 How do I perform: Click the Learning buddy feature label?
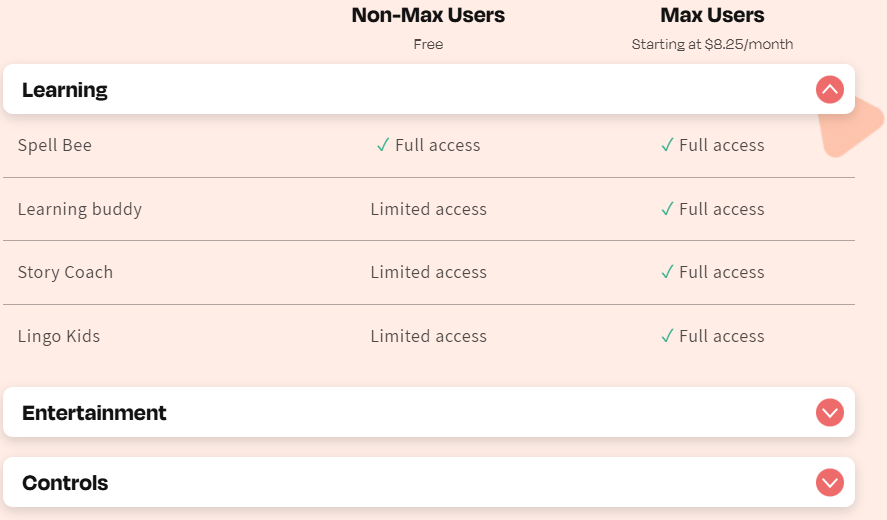[x=80, y=209]
